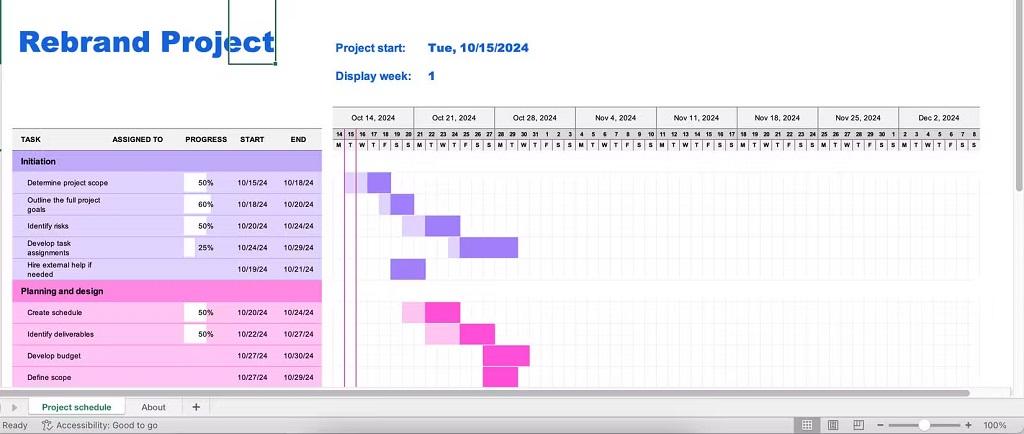Screen dimensions: 1024x434
Task: Click the sheet tab navigation arrow
Action: coord(14,407)
